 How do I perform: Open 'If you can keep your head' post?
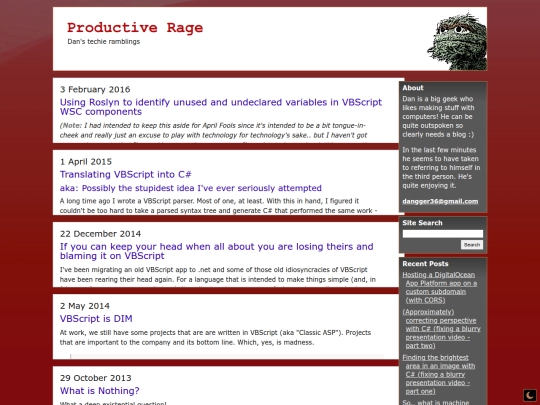(217, 251)
